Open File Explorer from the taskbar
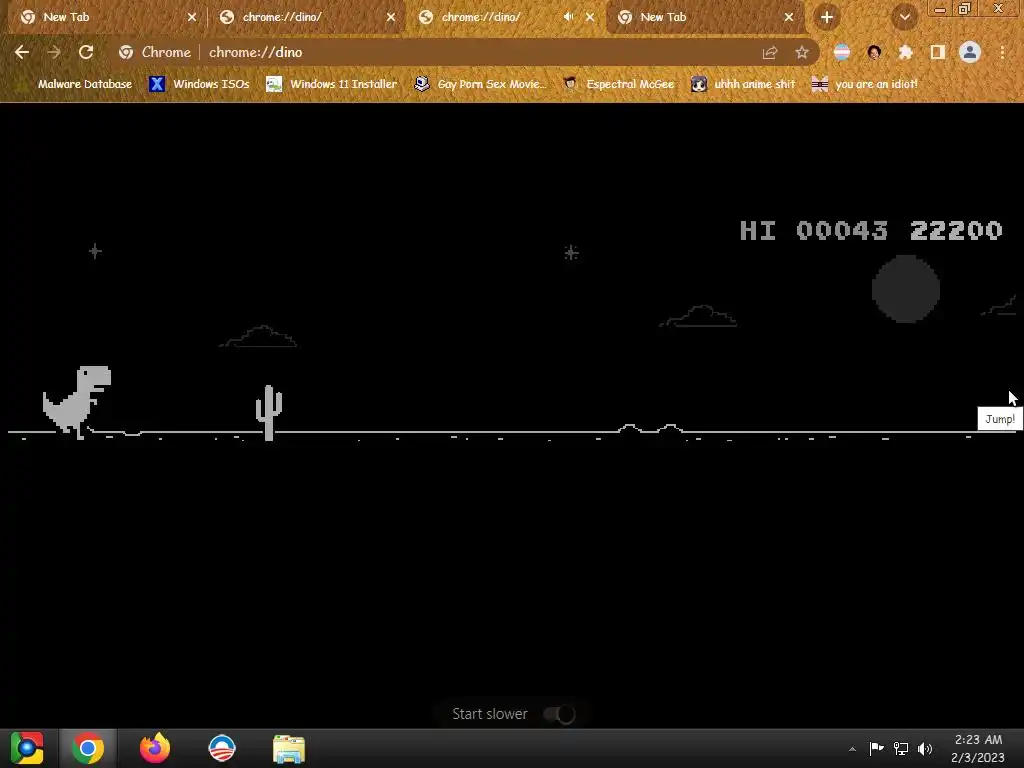Screen dimensions: 1024x768 [289, 749]
